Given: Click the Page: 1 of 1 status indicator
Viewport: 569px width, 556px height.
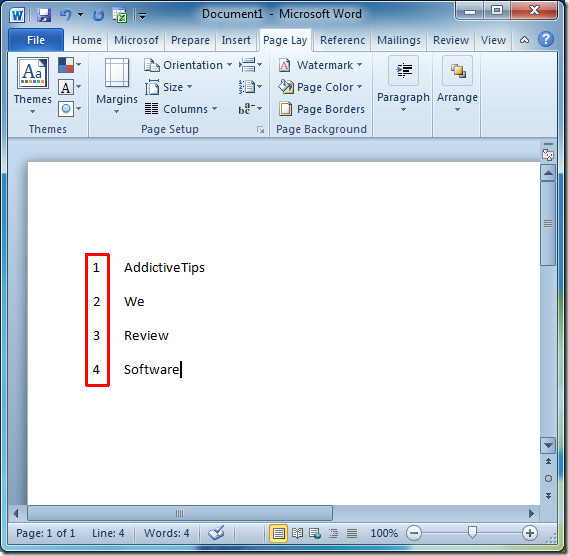Looking at the screenshot, I should (x=45, y=533).
